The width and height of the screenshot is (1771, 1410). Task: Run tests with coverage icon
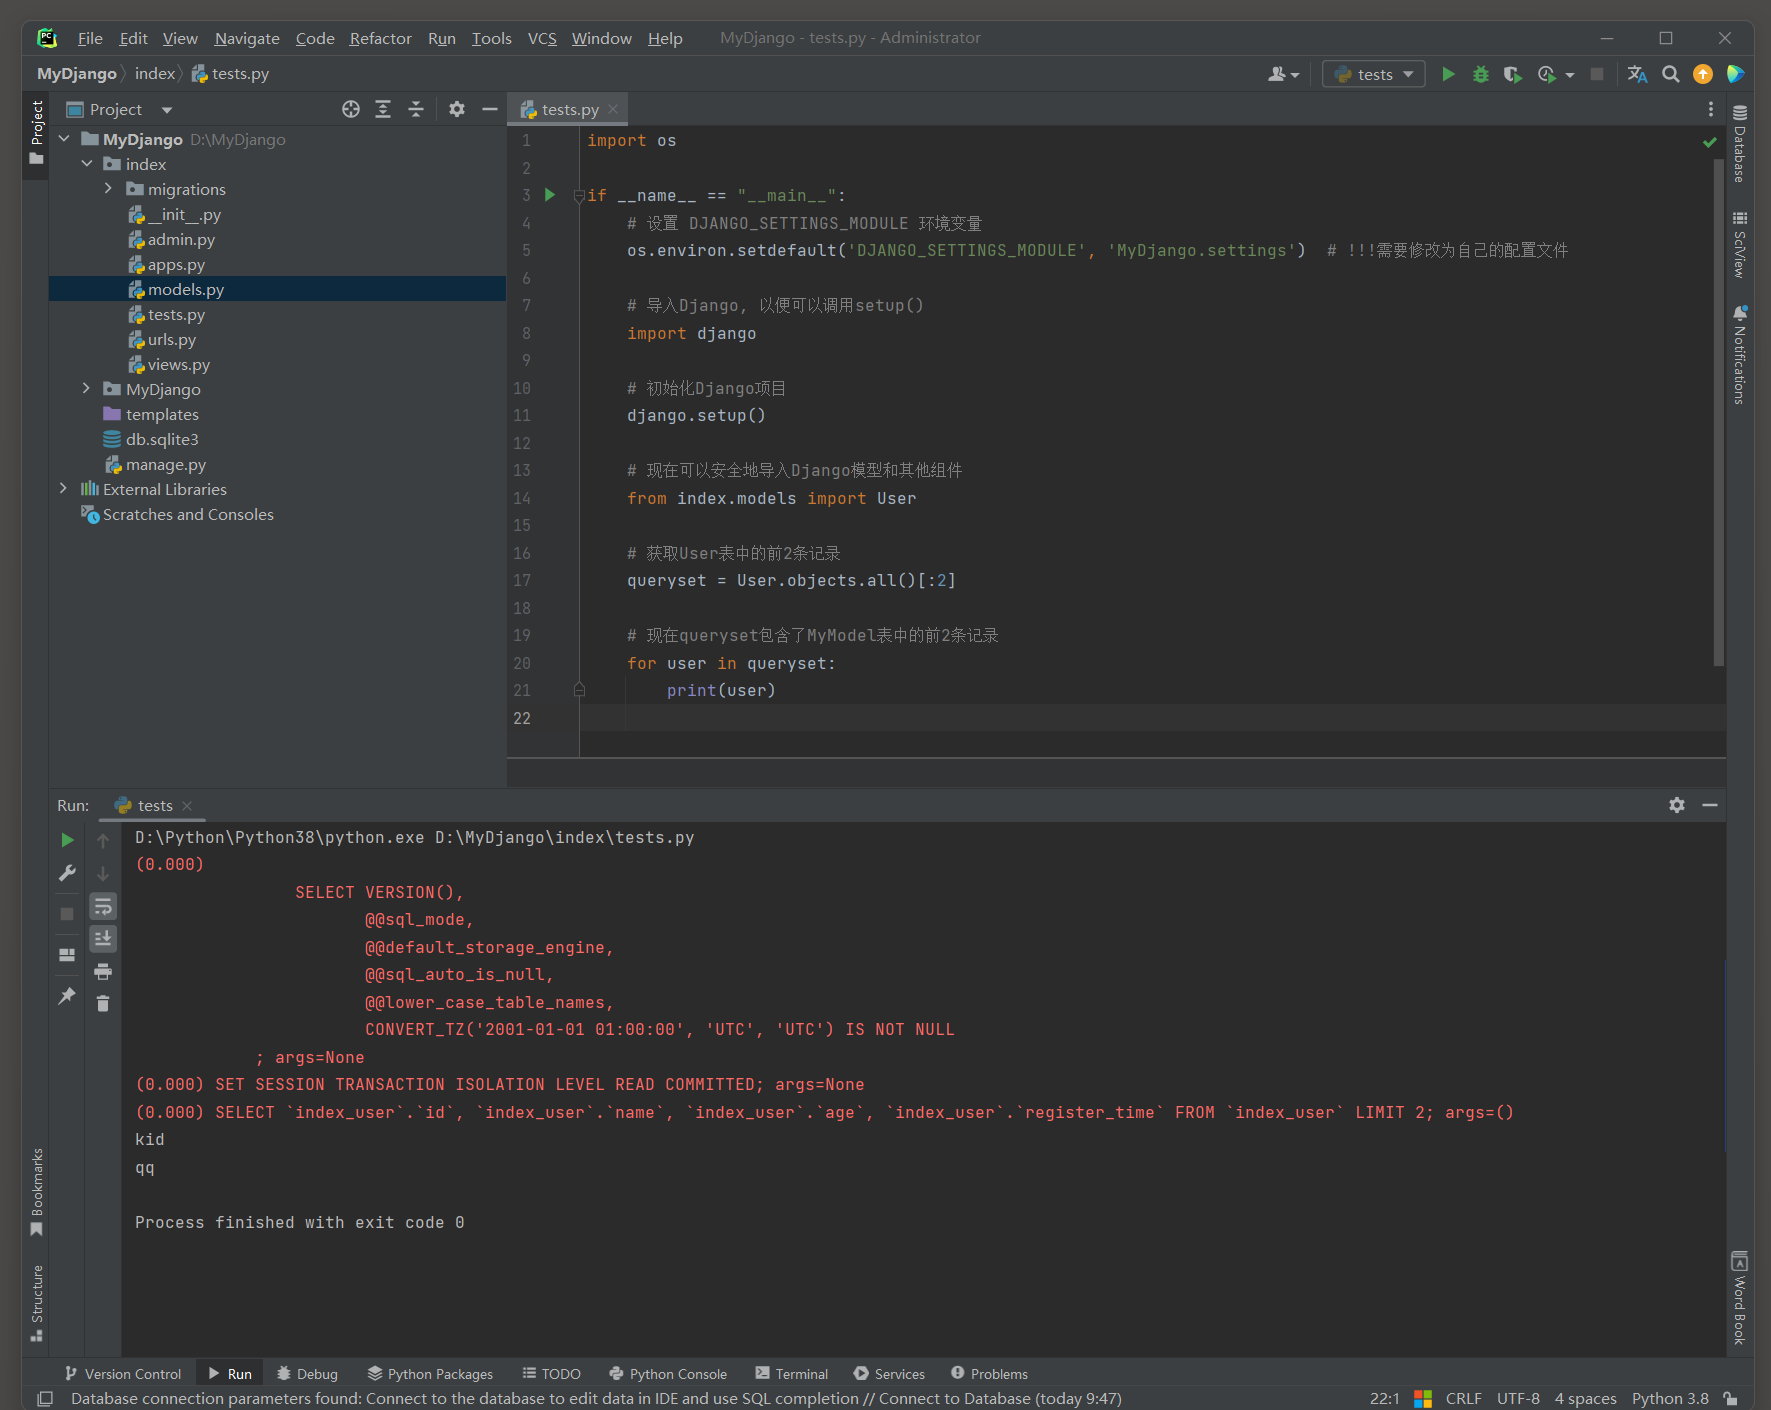pyautogui.click(x=1512, y=74)
